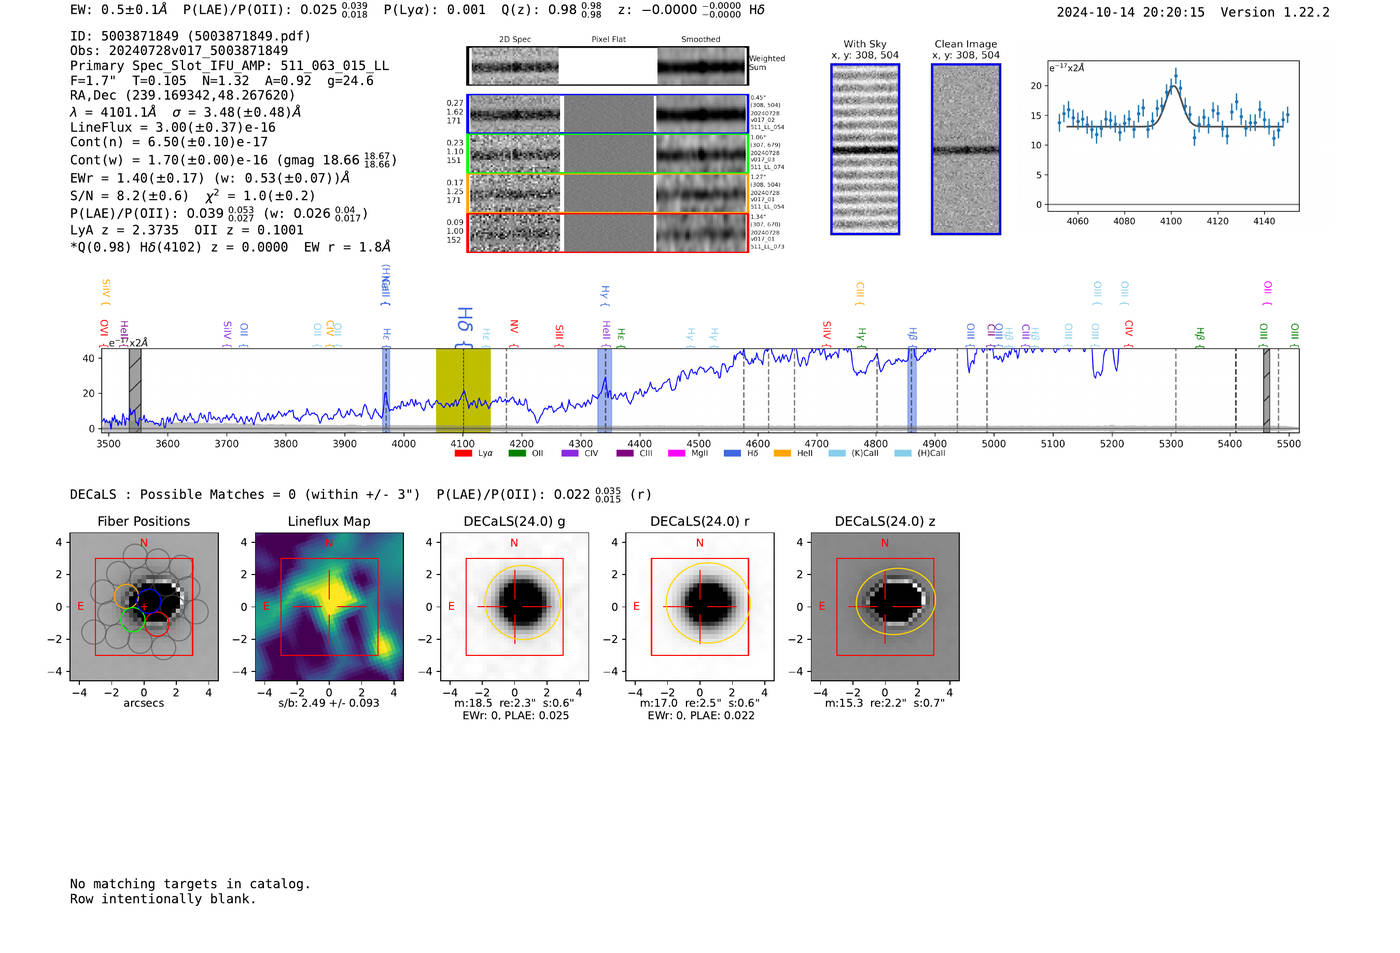Click the red Lyα legend swatch
The height and width of the screenshot is (953, 1400).
[463, 453]
